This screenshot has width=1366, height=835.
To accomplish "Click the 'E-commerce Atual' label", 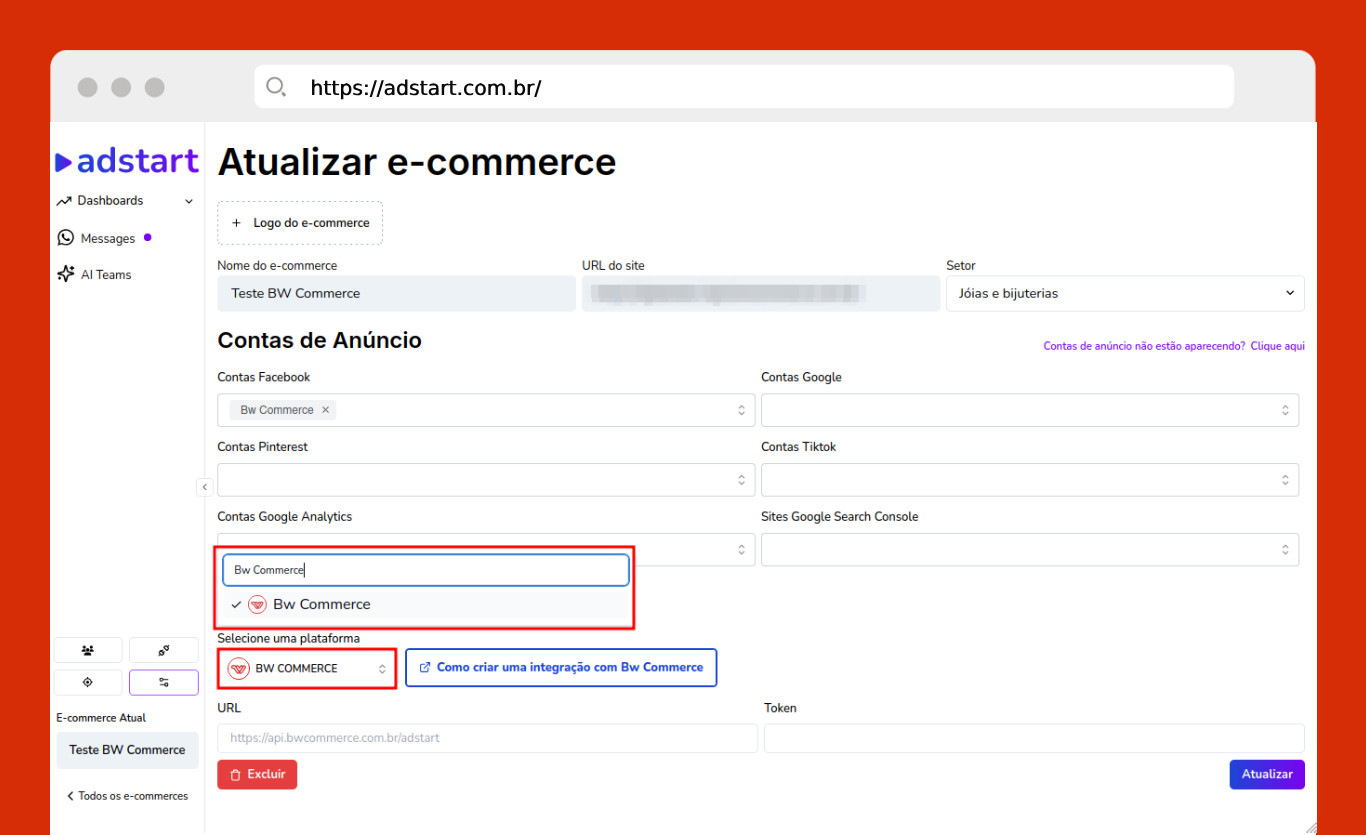I will click(101, 718).
